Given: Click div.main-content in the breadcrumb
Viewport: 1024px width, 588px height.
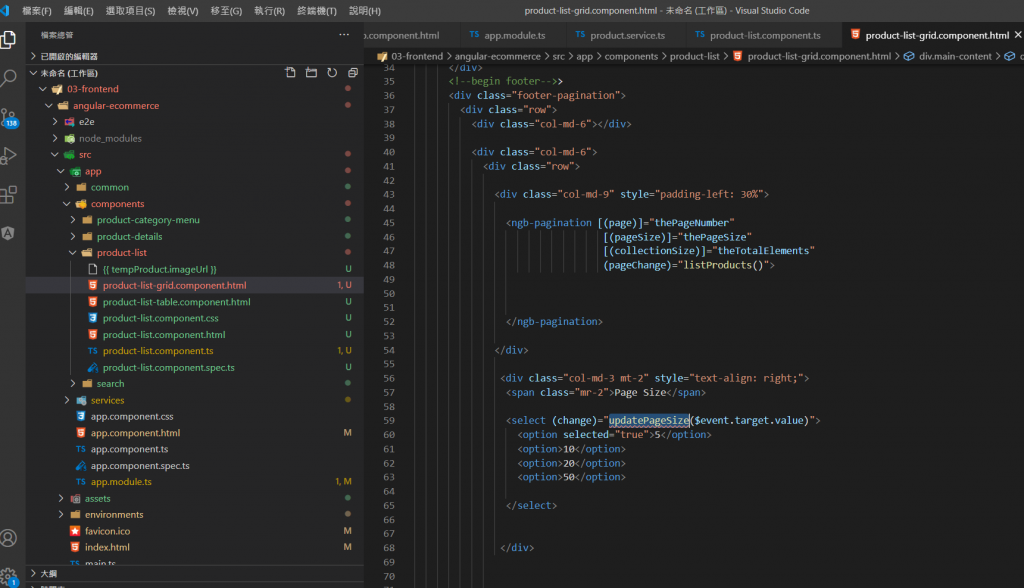Looking at the screenshot, I should [957, 56].
